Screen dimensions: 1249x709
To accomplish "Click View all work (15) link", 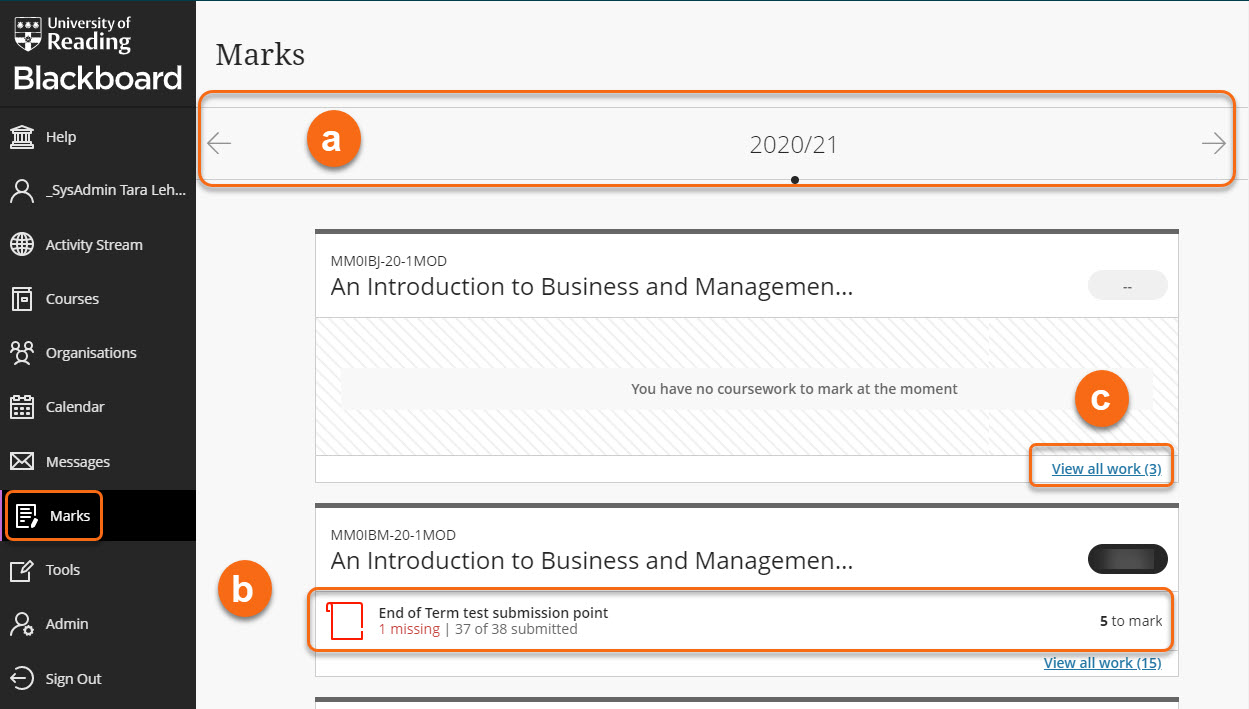I will pos(1102,663).
